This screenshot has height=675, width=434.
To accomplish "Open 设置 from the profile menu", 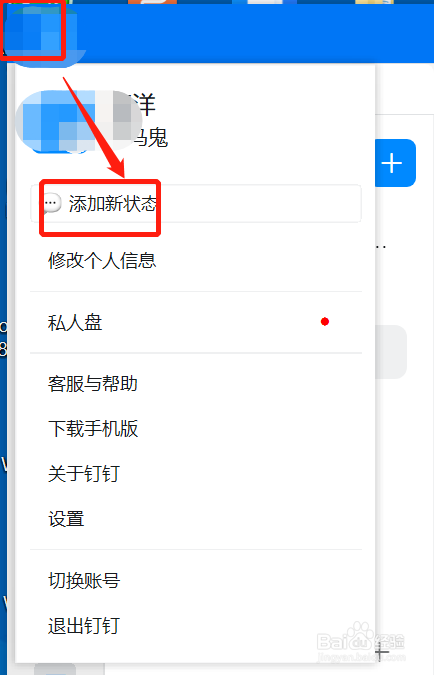I will tap(66, 519).
